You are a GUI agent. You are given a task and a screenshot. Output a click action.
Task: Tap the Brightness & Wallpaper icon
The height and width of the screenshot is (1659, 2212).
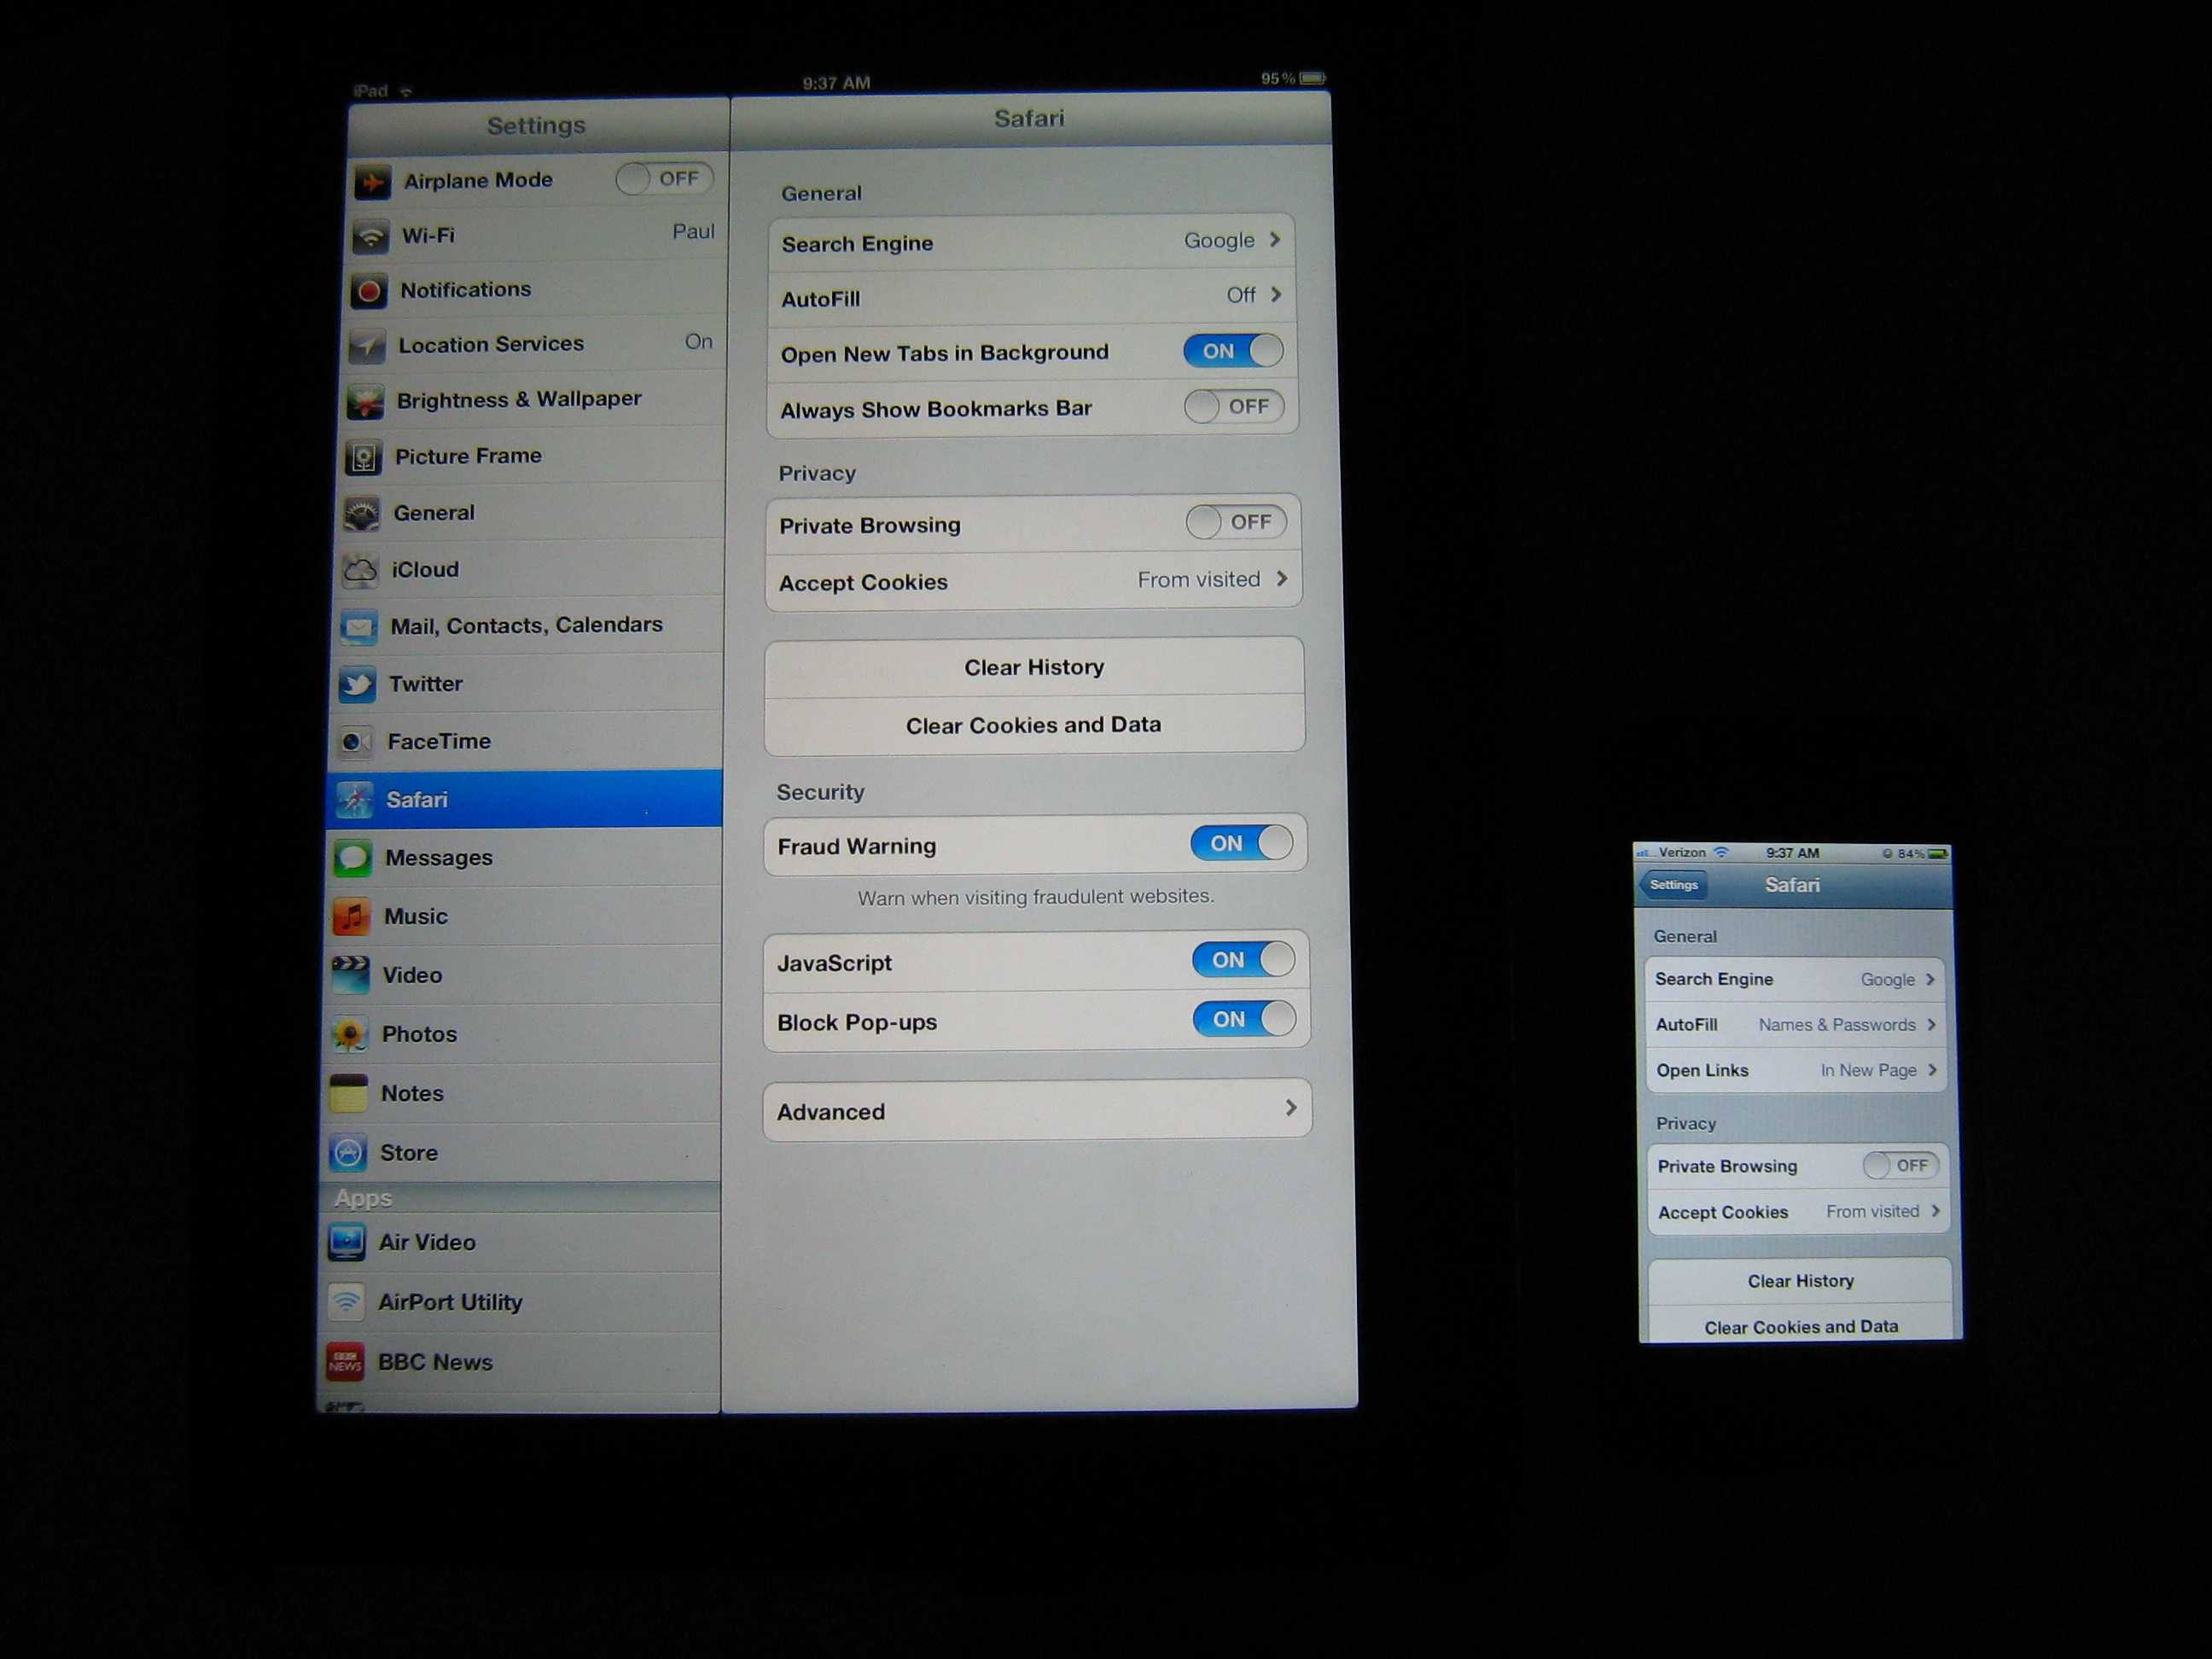point(365,401)
